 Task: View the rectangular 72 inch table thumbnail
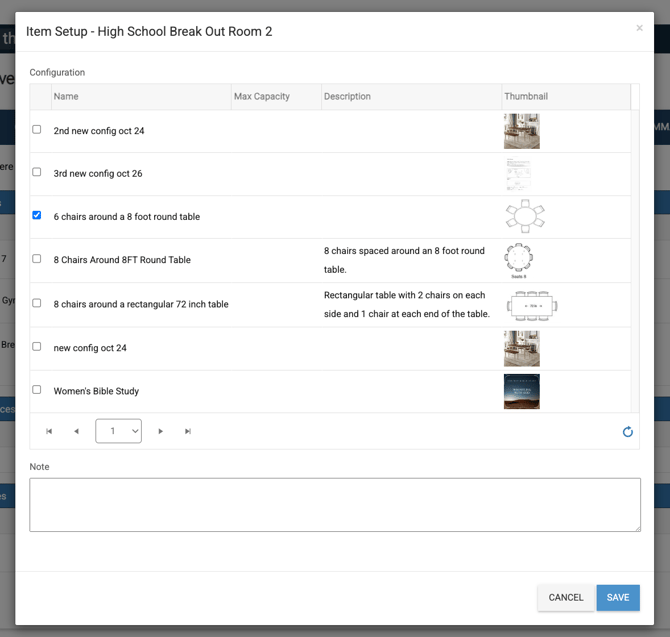[x=531, y=305]
